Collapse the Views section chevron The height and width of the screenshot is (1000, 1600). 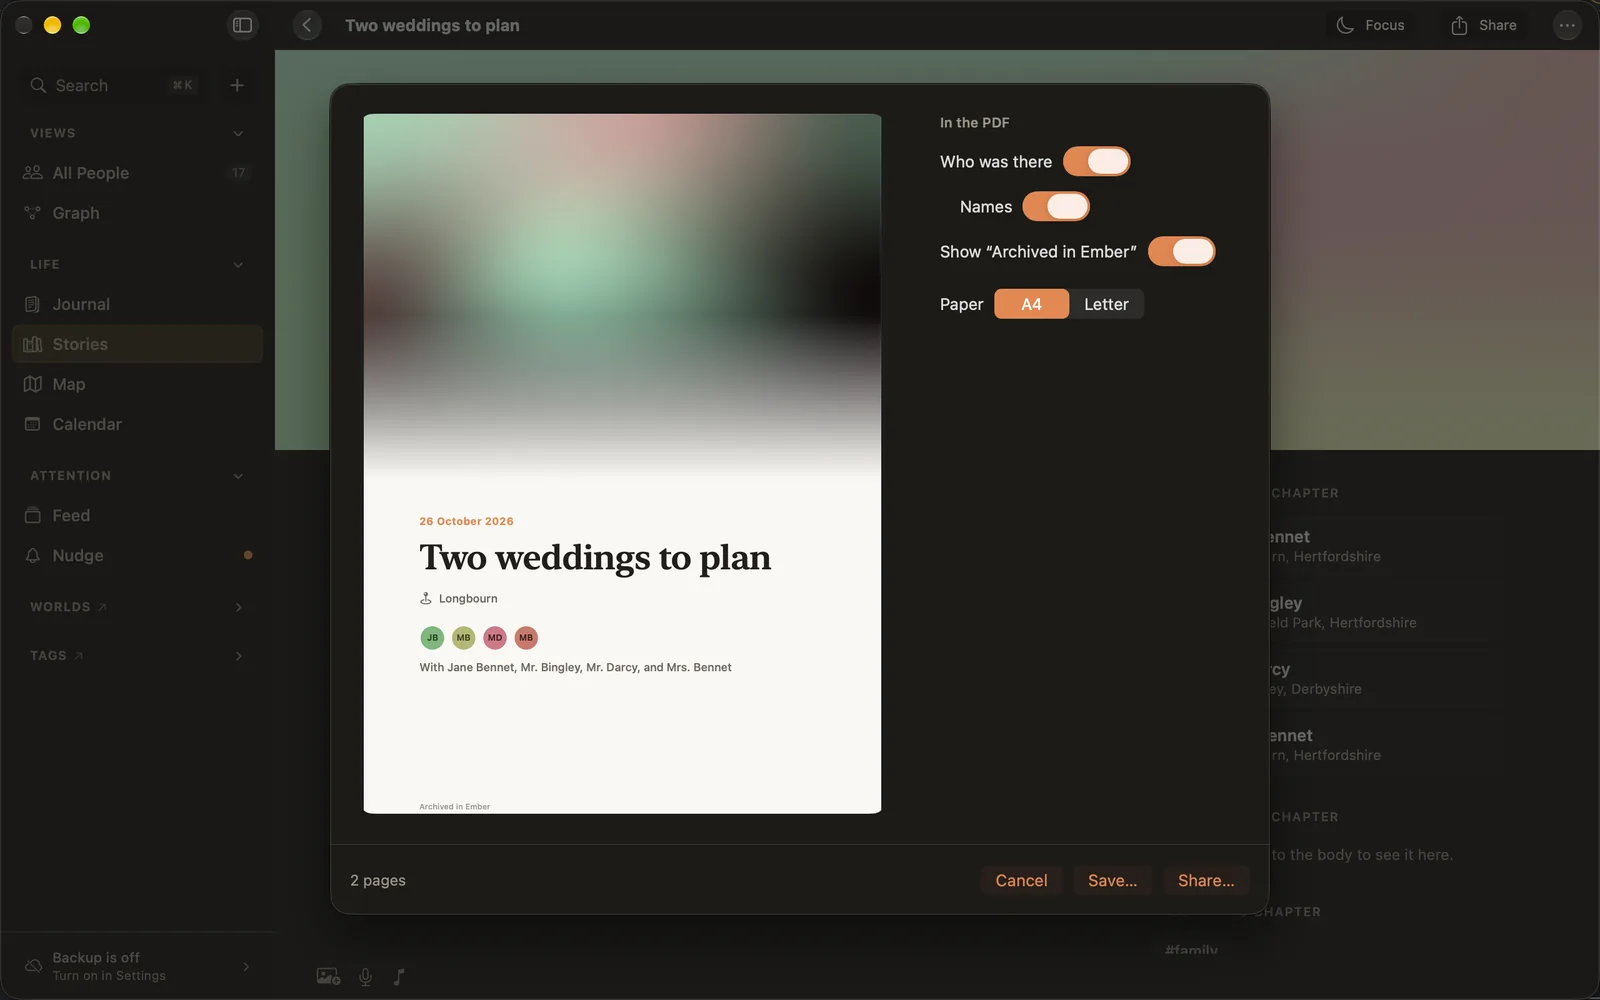click(x=238, y=133)
